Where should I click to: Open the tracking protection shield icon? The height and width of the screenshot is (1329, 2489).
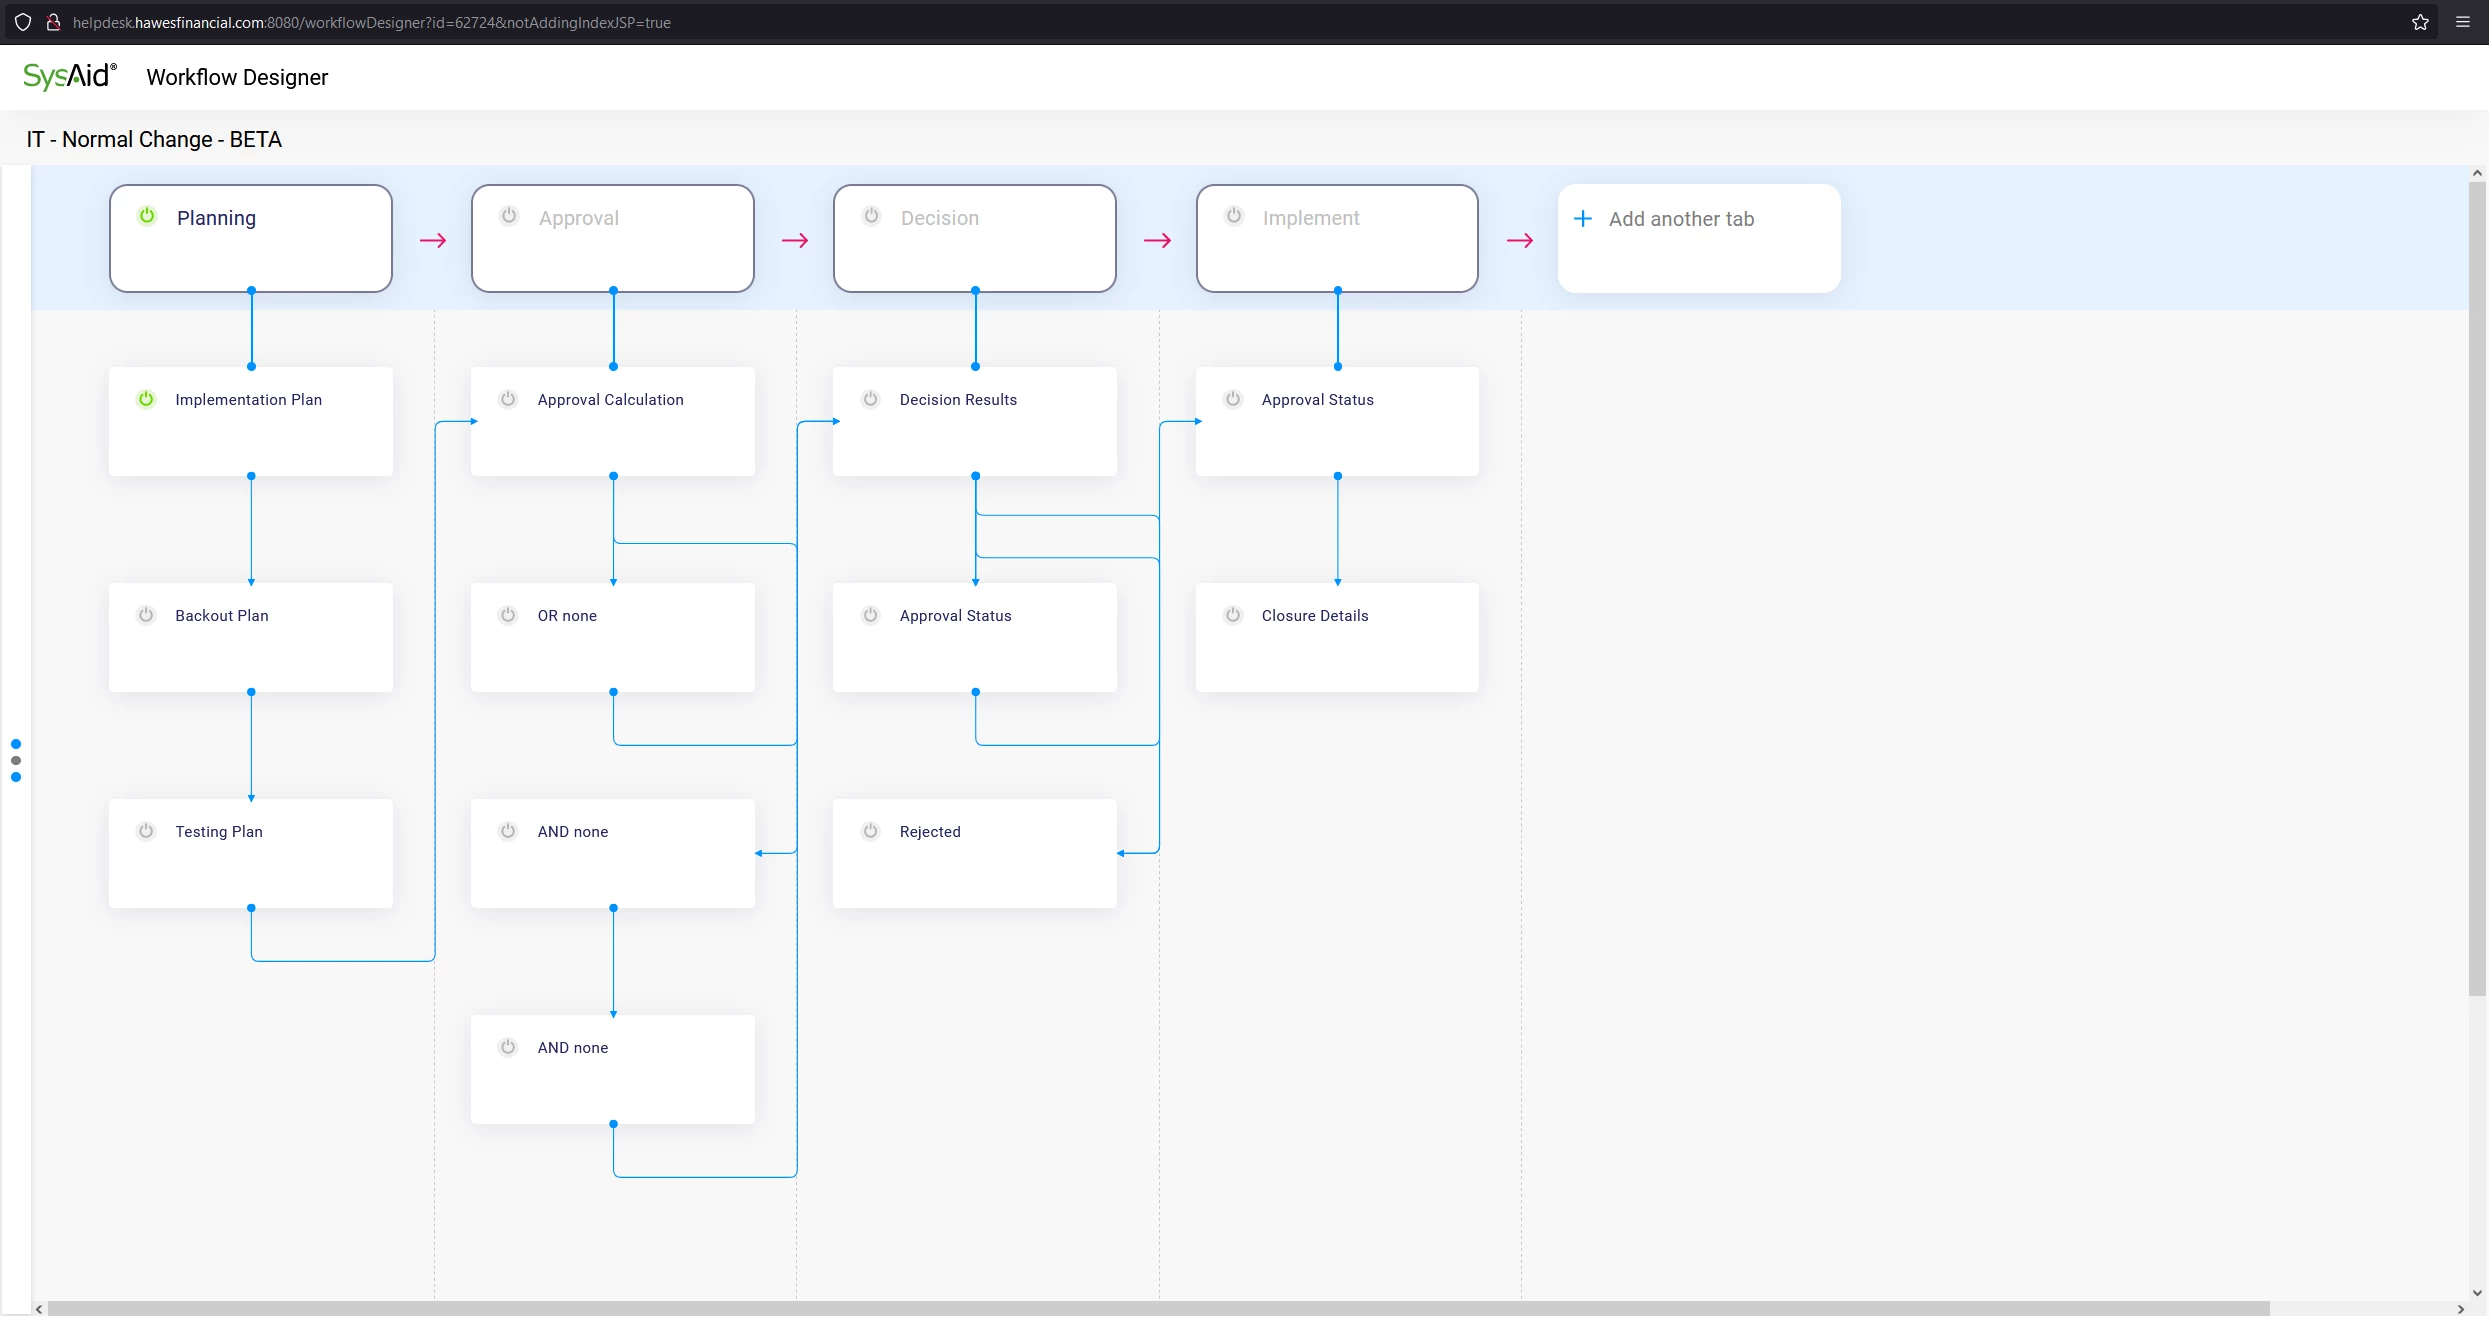(23, 22)
